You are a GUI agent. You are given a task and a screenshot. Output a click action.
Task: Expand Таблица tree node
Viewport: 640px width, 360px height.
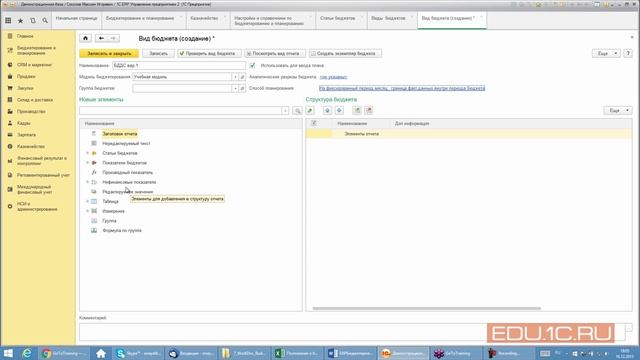point(87,201)
